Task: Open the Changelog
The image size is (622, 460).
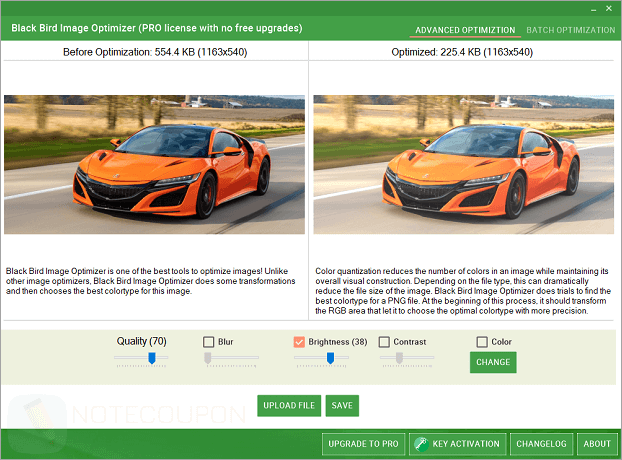Action: 541,444
